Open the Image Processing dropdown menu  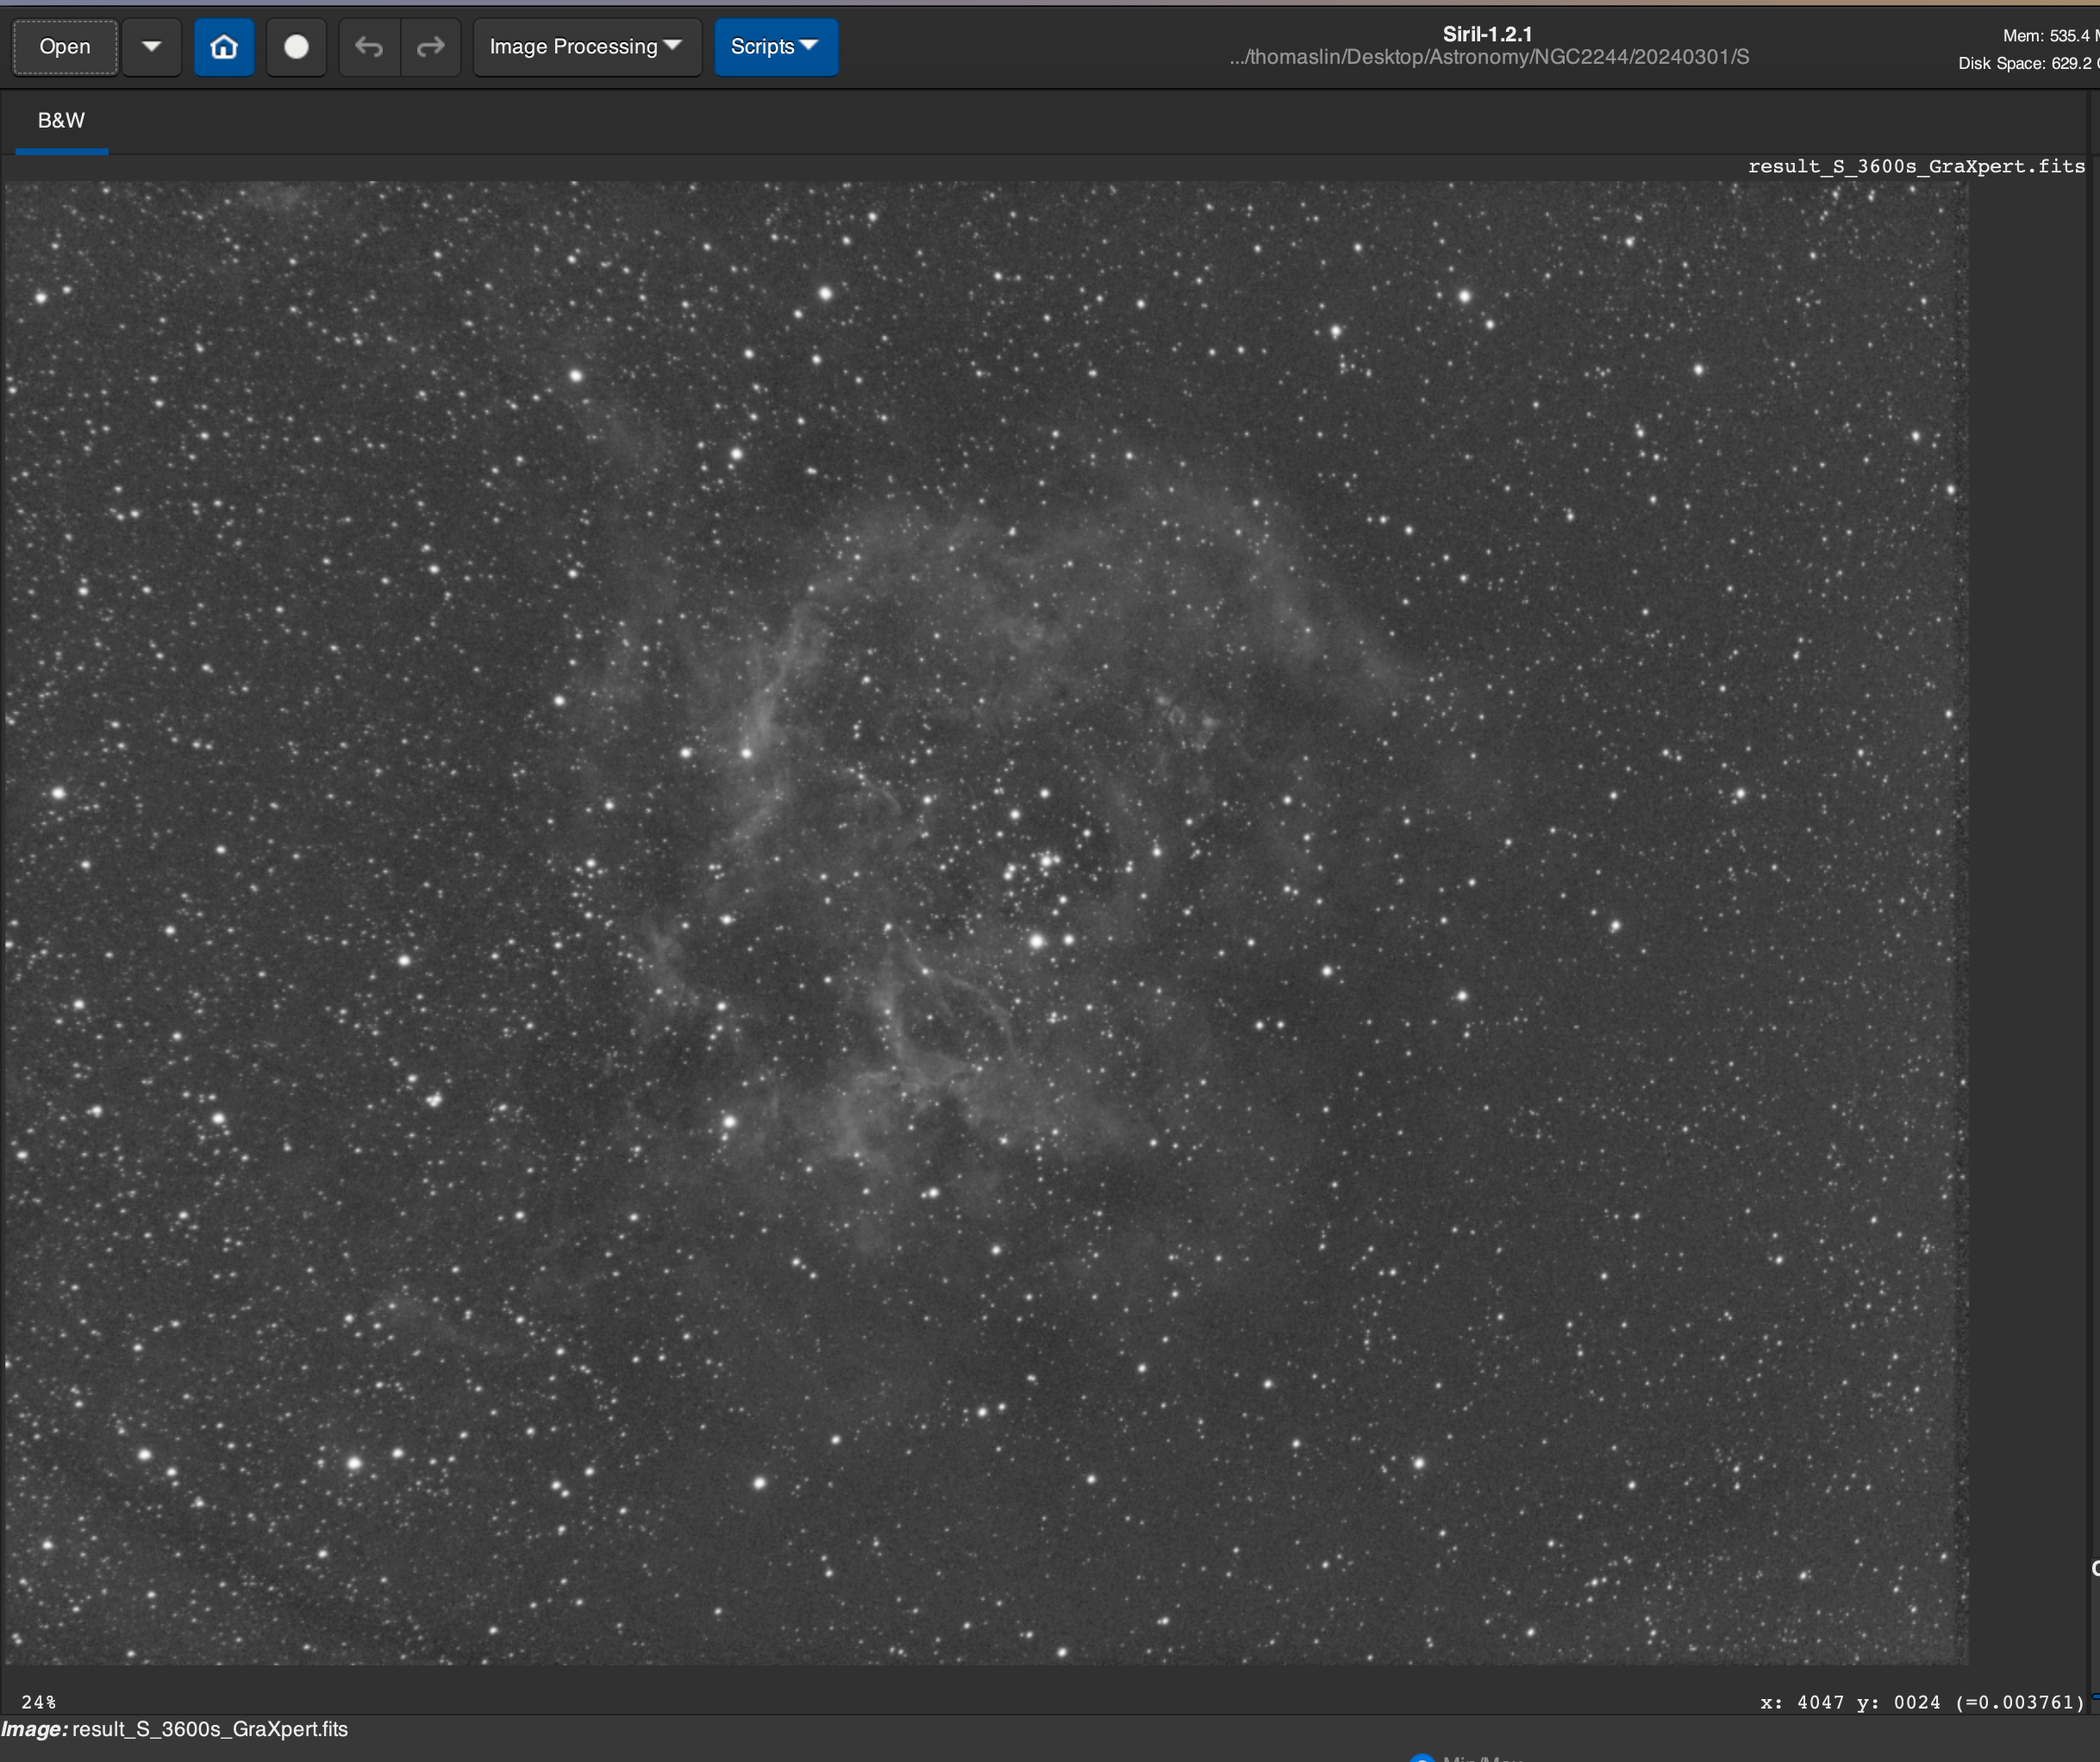[x=586, y=47]
